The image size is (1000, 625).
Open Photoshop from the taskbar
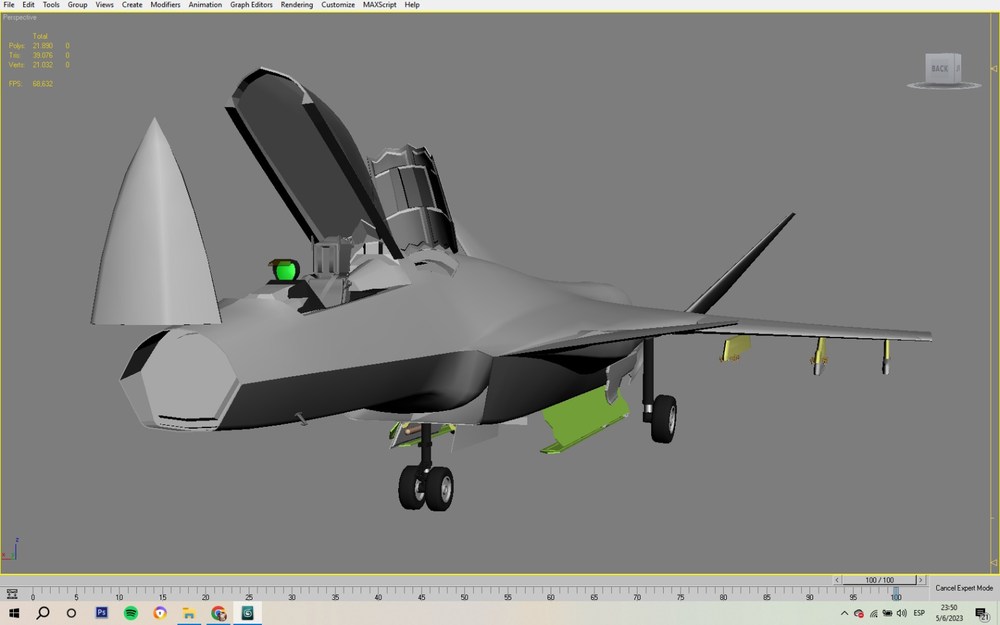(x=101, y=613)
